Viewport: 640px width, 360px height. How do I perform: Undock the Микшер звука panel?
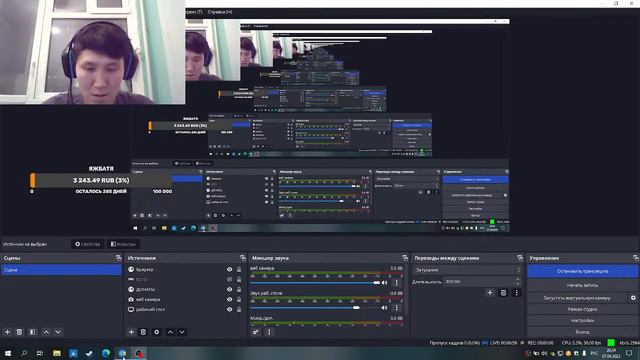point(405,258)
